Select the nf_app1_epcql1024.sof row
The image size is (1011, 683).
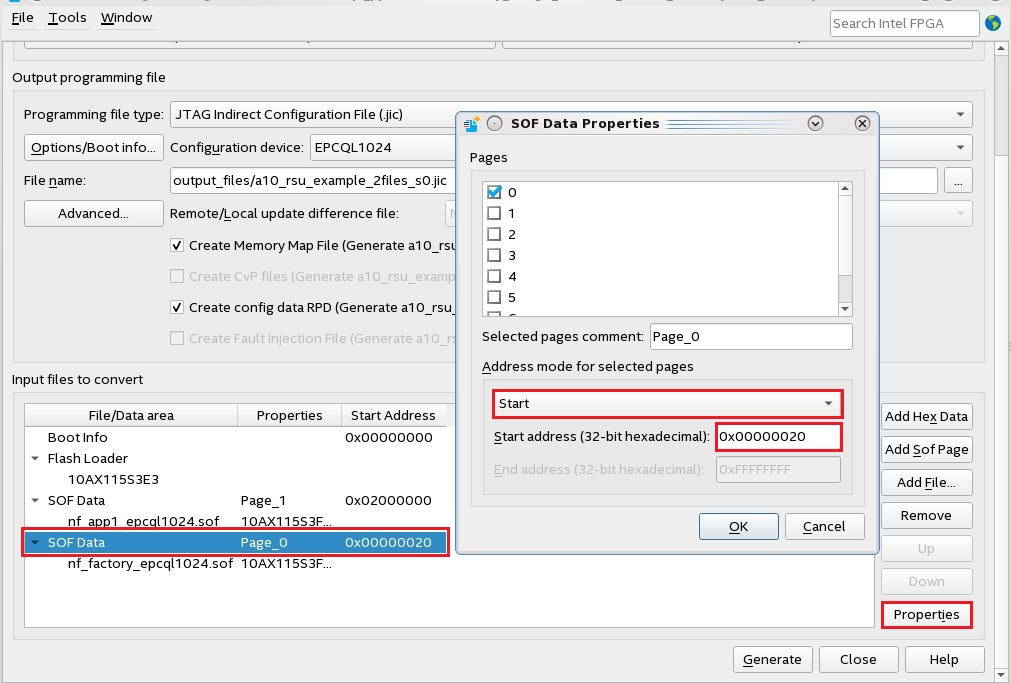coord(236,521)
